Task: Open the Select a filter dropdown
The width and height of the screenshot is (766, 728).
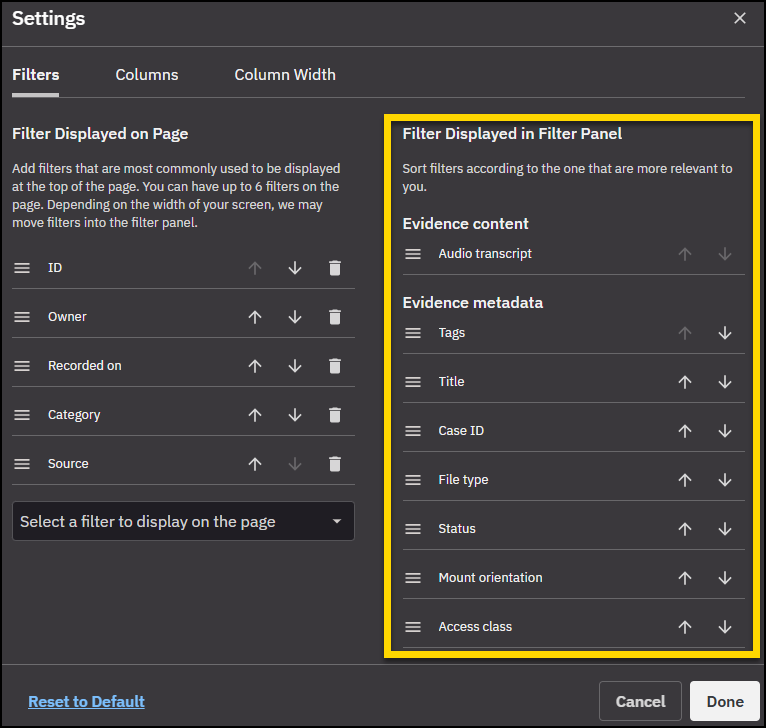Action: 183,521
